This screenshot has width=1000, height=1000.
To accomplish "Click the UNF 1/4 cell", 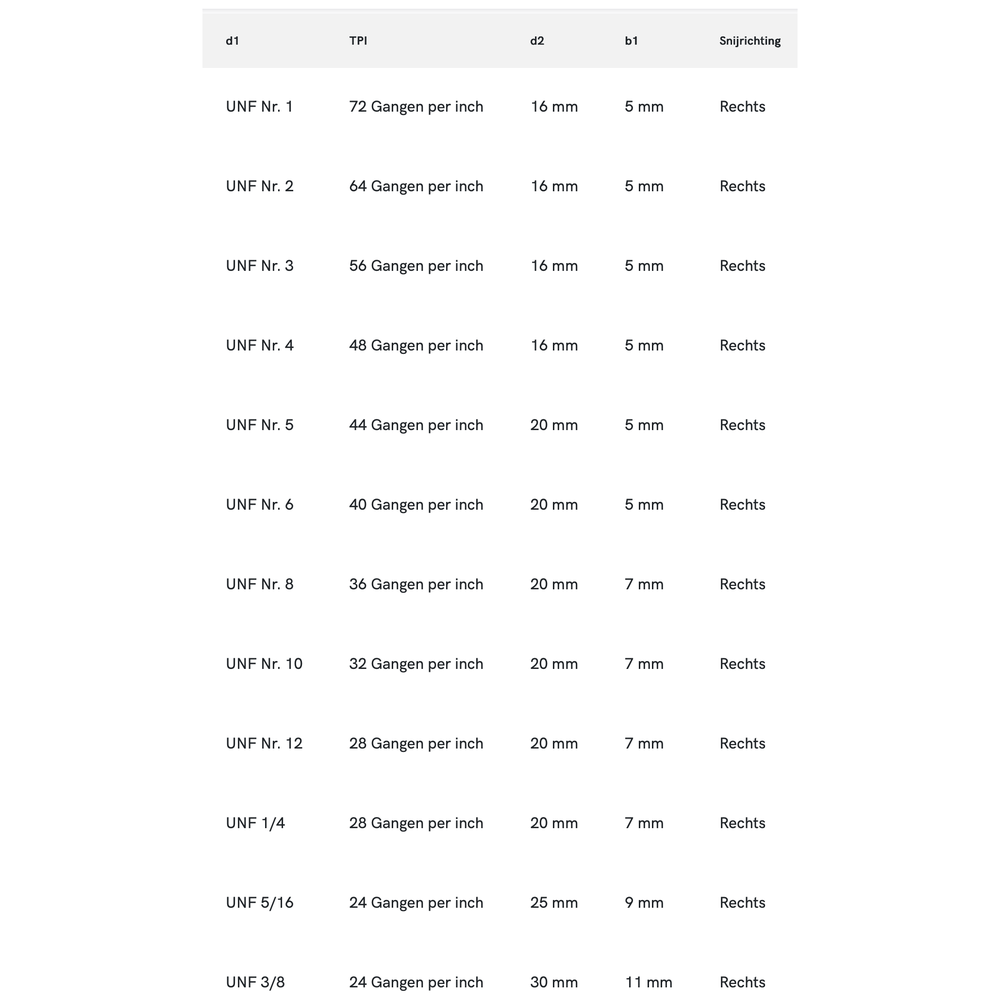I will (256, 823).
